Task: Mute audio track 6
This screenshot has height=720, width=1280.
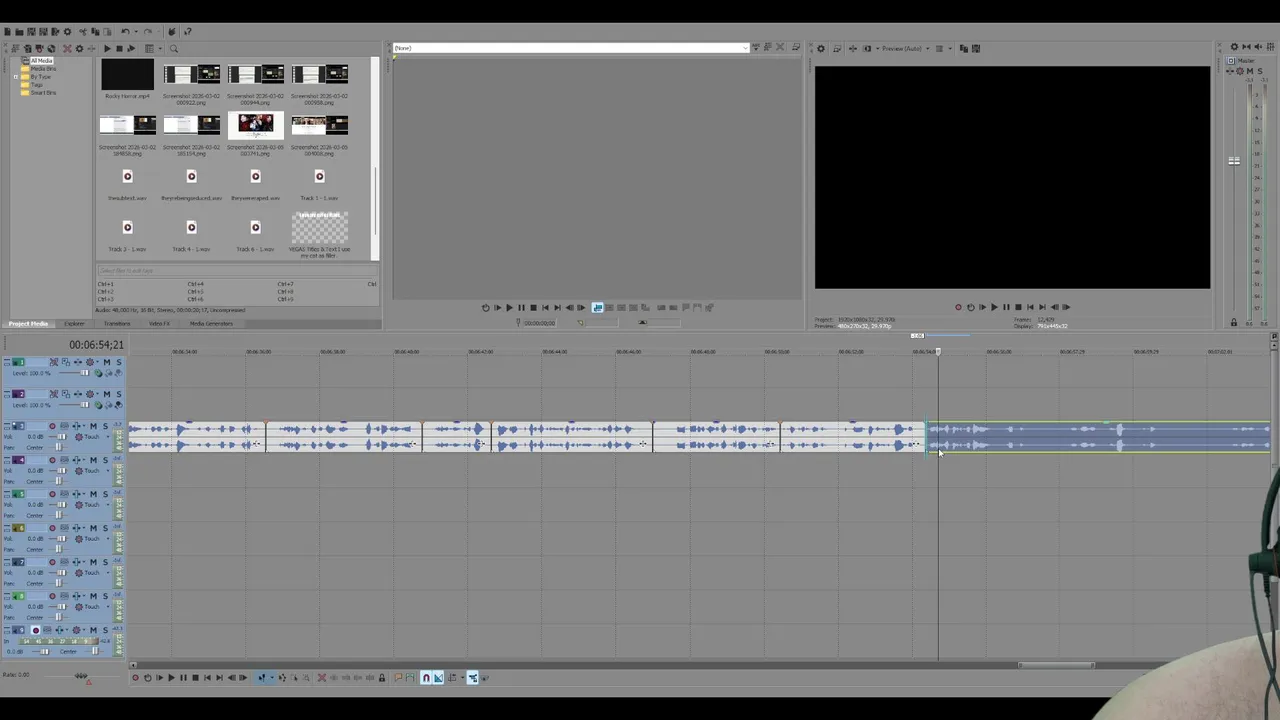Action: tap(93, 528)
